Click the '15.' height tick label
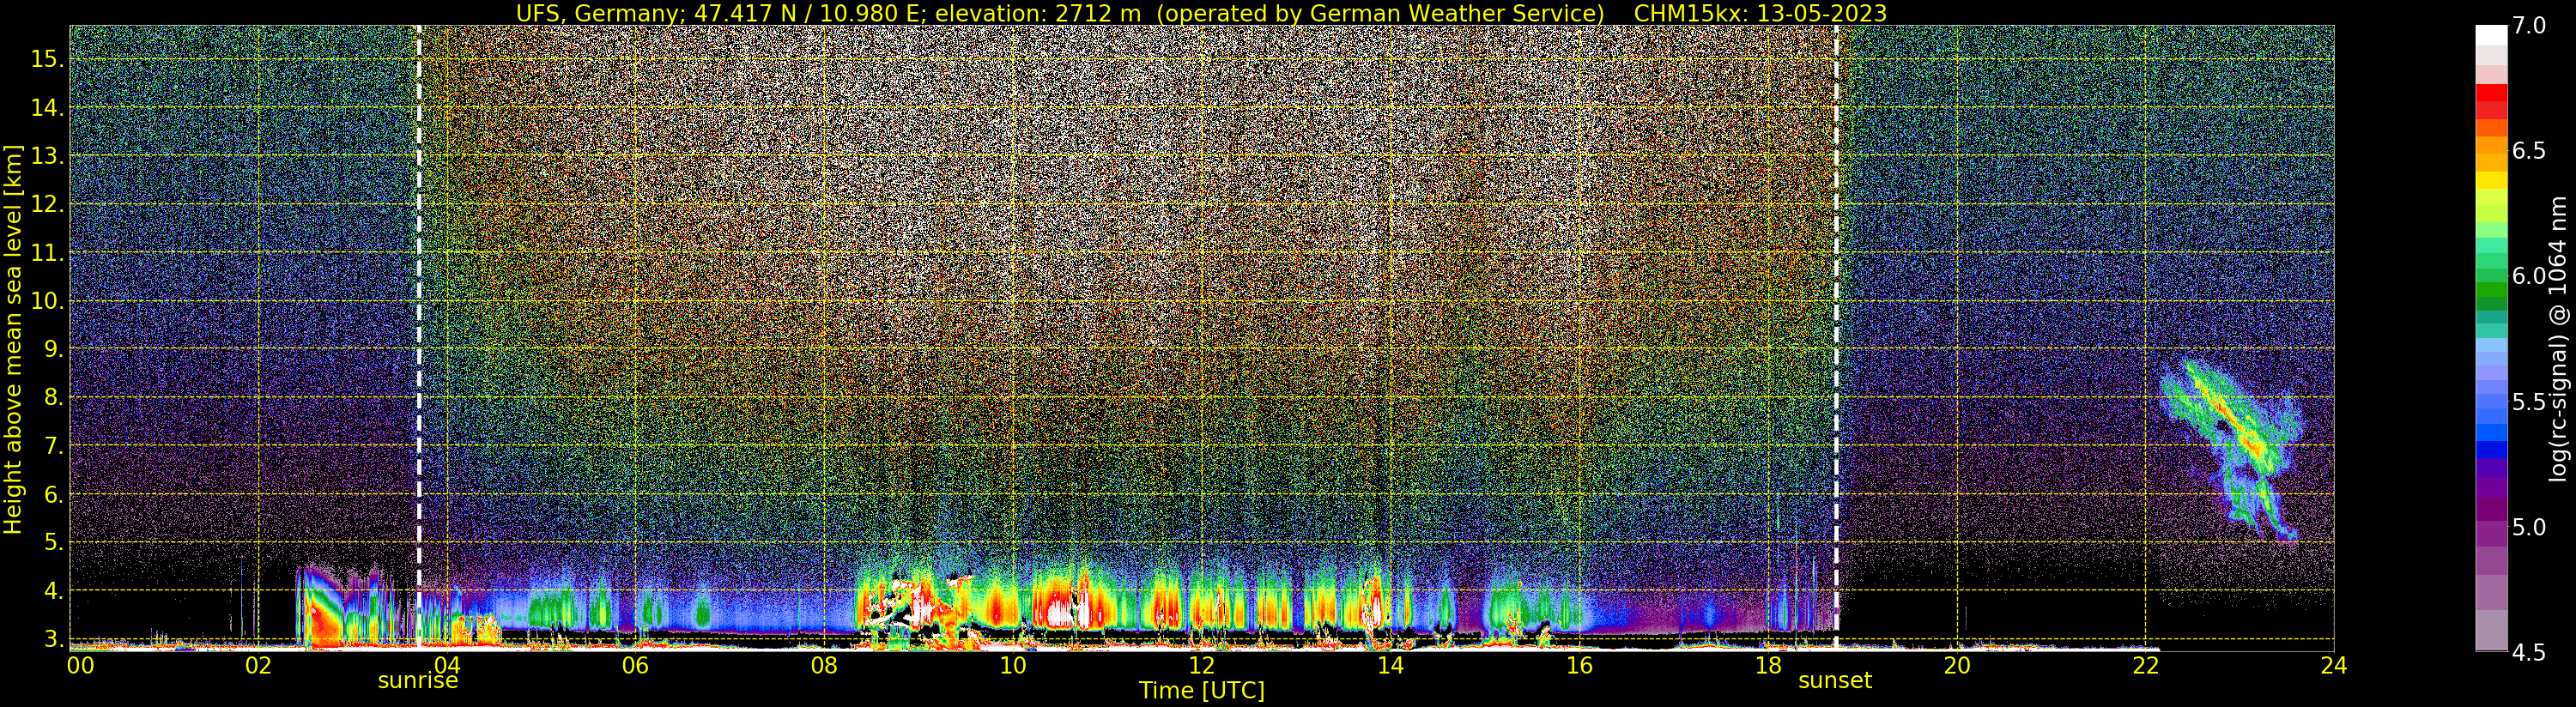The image size is (2576, 707). pos(47,59)
